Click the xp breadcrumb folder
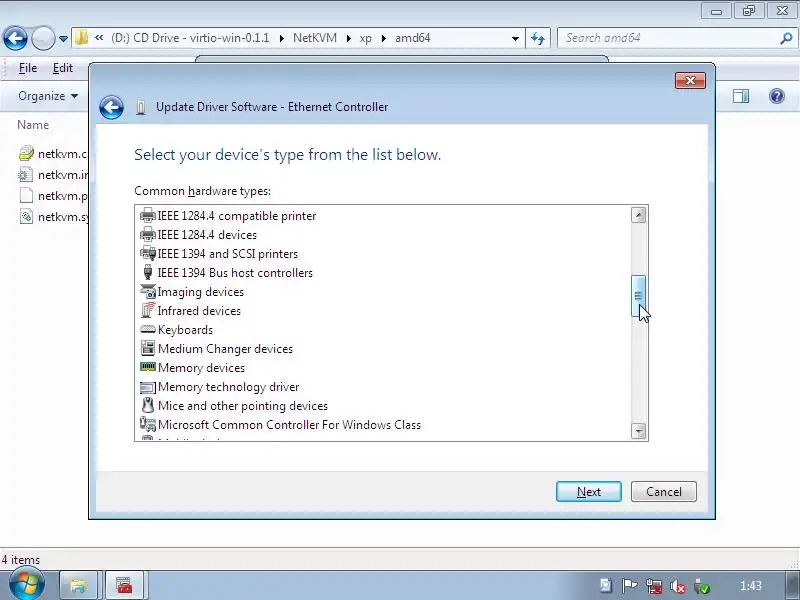This screenshot has height=600, width=800. point(365,38)
